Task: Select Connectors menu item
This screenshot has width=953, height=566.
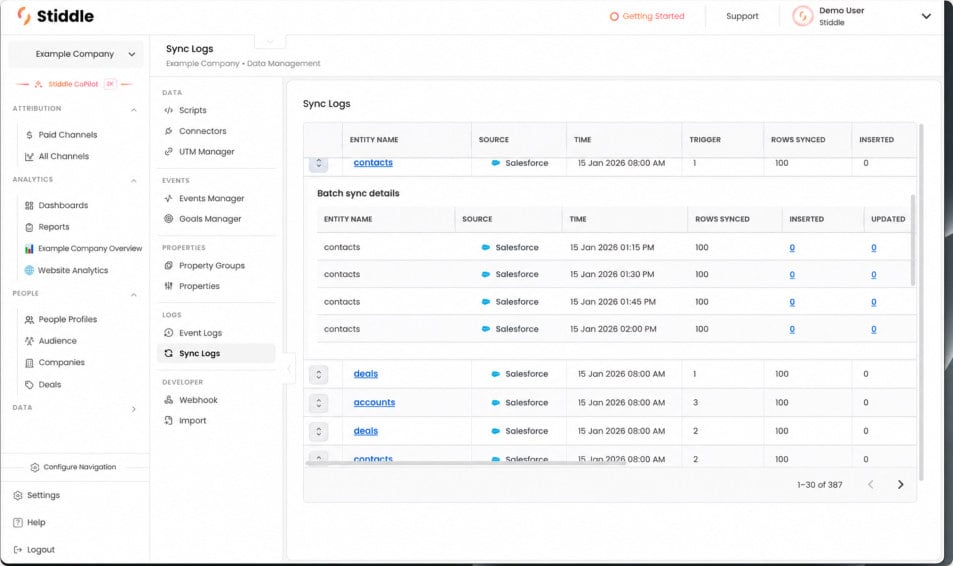Action: pos(216,131)
